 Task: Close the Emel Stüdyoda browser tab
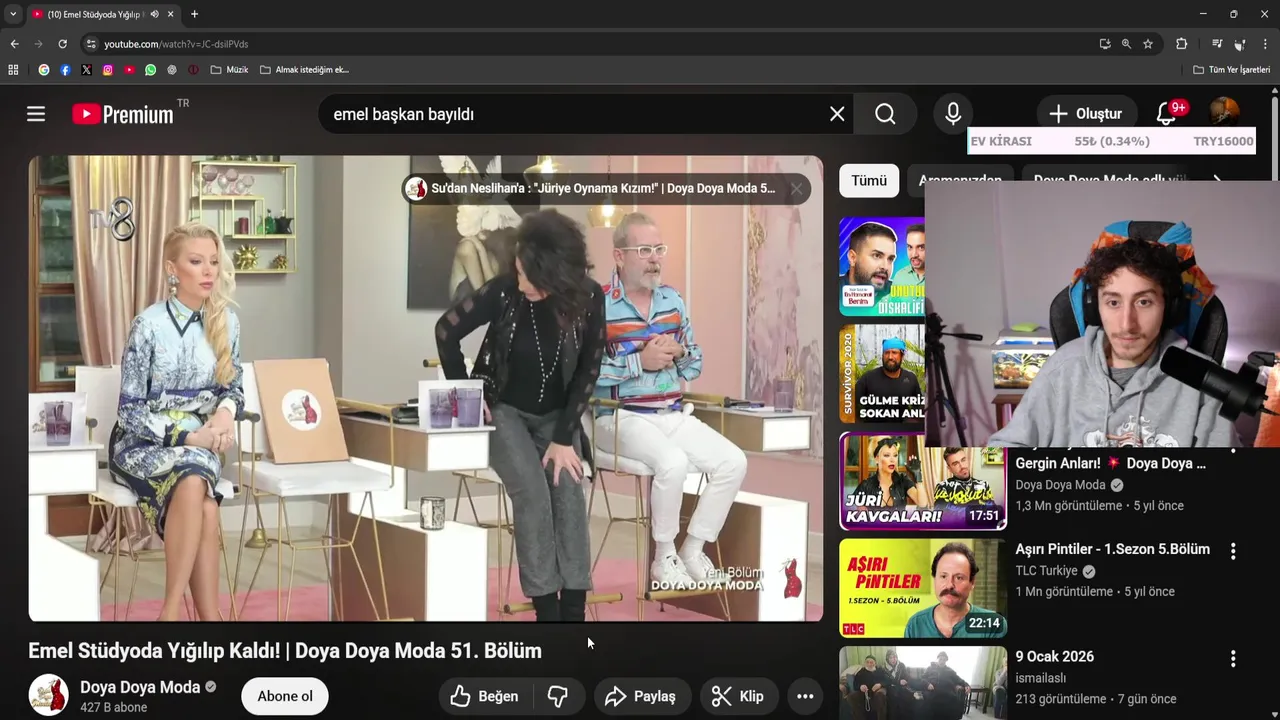171,14
